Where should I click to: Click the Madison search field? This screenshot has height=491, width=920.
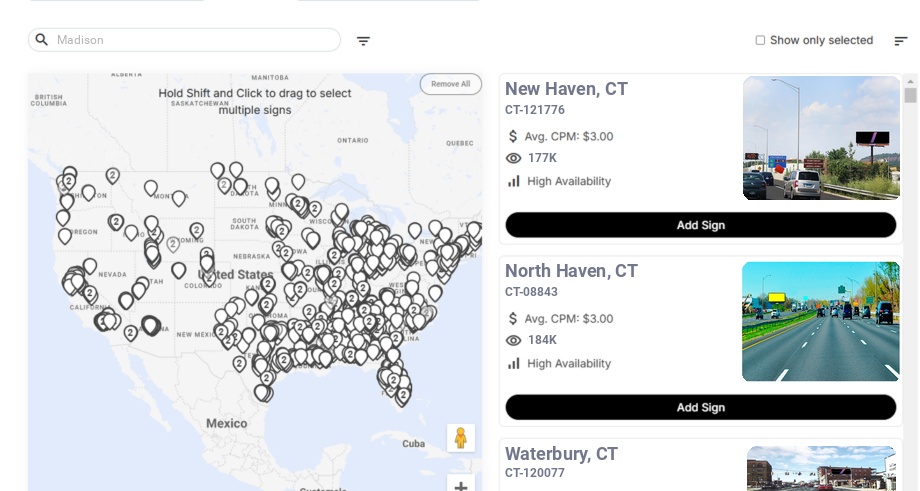click(195, 40)
